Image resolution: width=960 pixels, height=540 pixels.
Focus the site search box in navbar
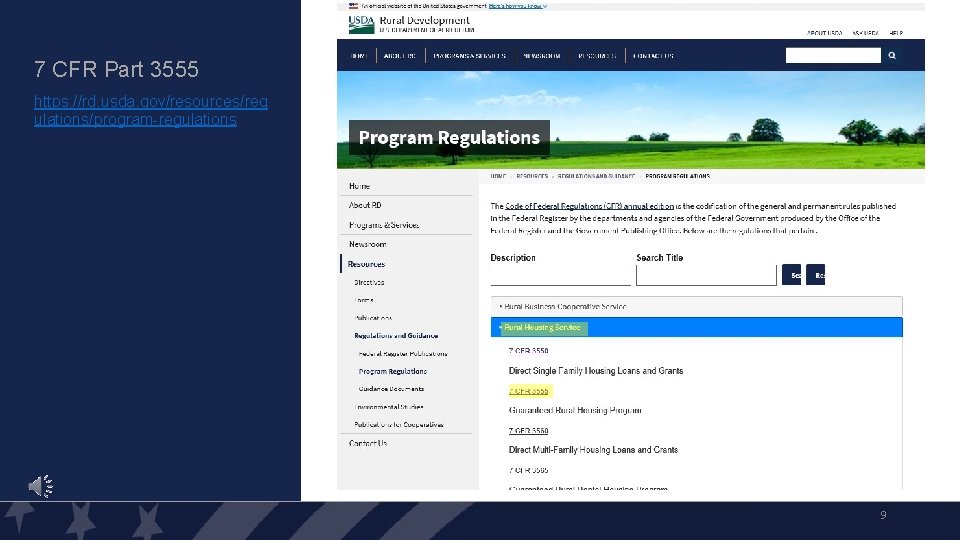[x=833, y=56]
